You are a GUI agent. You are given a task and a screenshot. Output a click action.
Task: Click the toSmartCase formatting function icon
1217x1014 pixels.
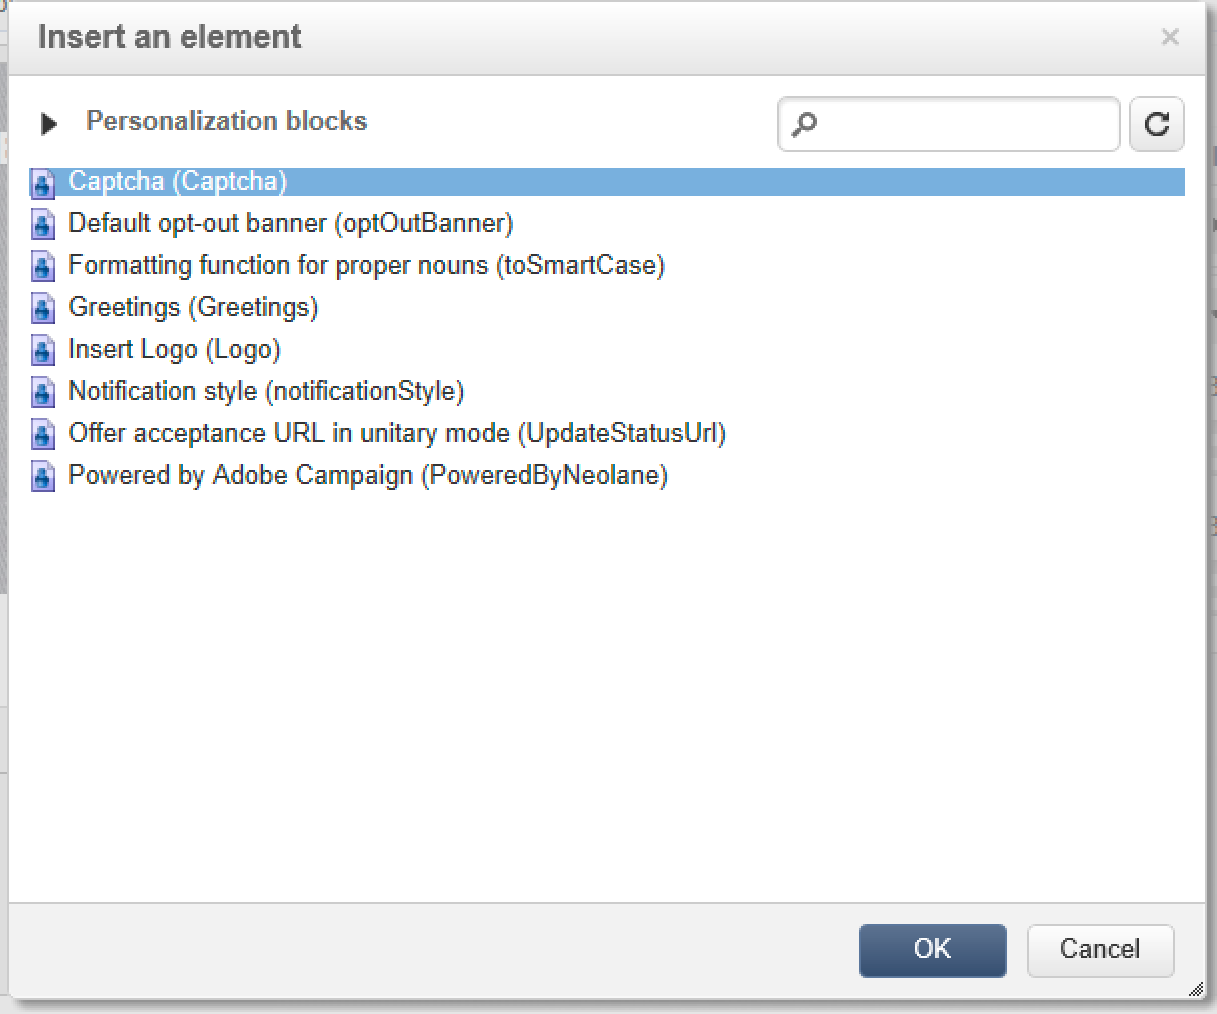coord(43,266)
